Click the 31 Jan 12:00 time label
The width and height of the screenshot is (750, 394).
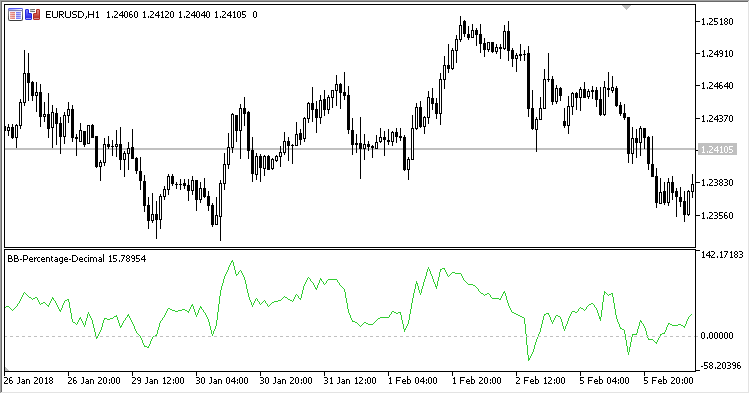pyautogui.click(x=350, y=381)
